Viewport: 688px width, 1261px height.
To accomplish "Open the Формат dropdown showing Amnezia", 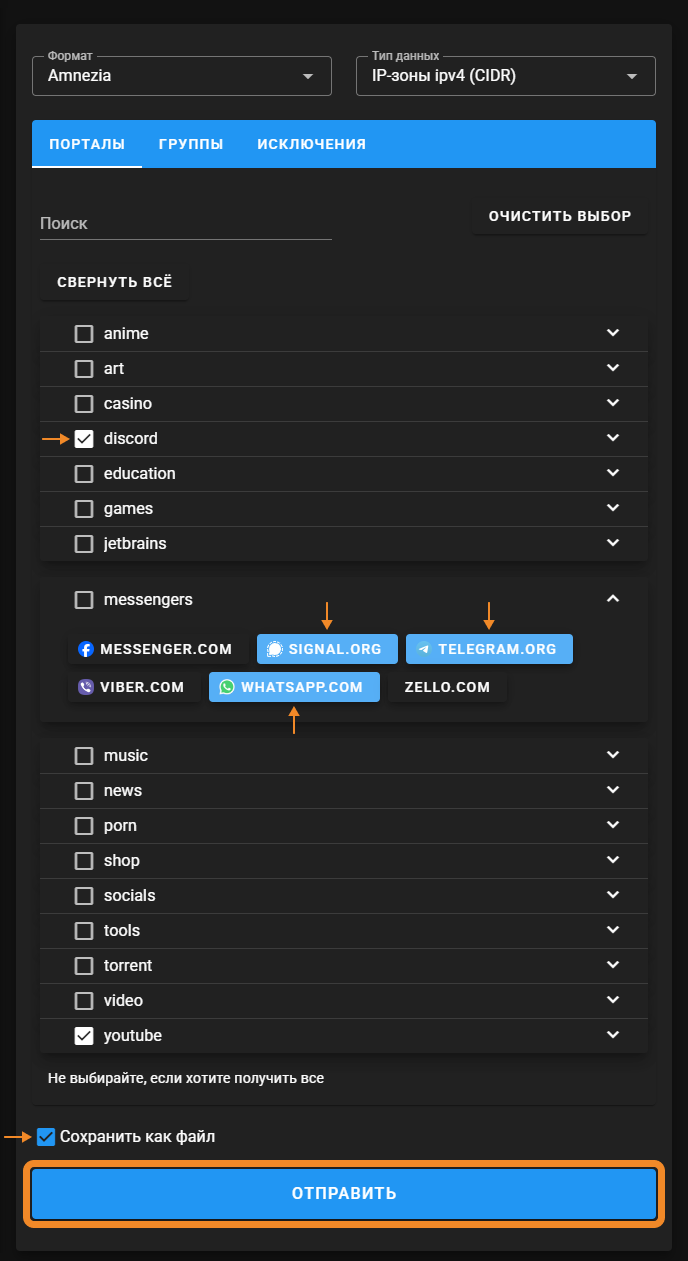I will 182,76.
